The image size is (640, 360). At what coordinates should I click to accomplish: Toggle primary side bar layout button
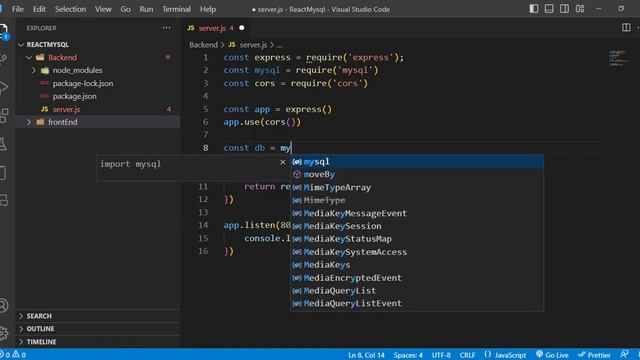tap(533, 9)
